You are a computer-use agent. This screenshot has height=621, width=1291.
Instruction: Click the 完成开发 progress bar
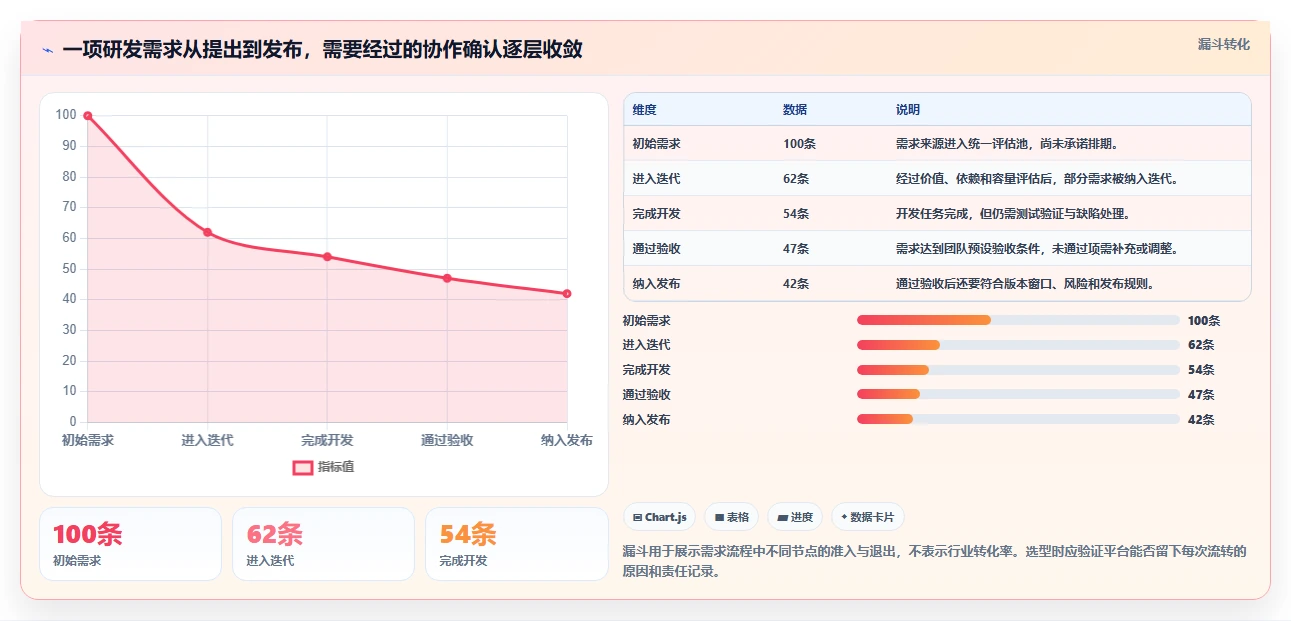1018,370
